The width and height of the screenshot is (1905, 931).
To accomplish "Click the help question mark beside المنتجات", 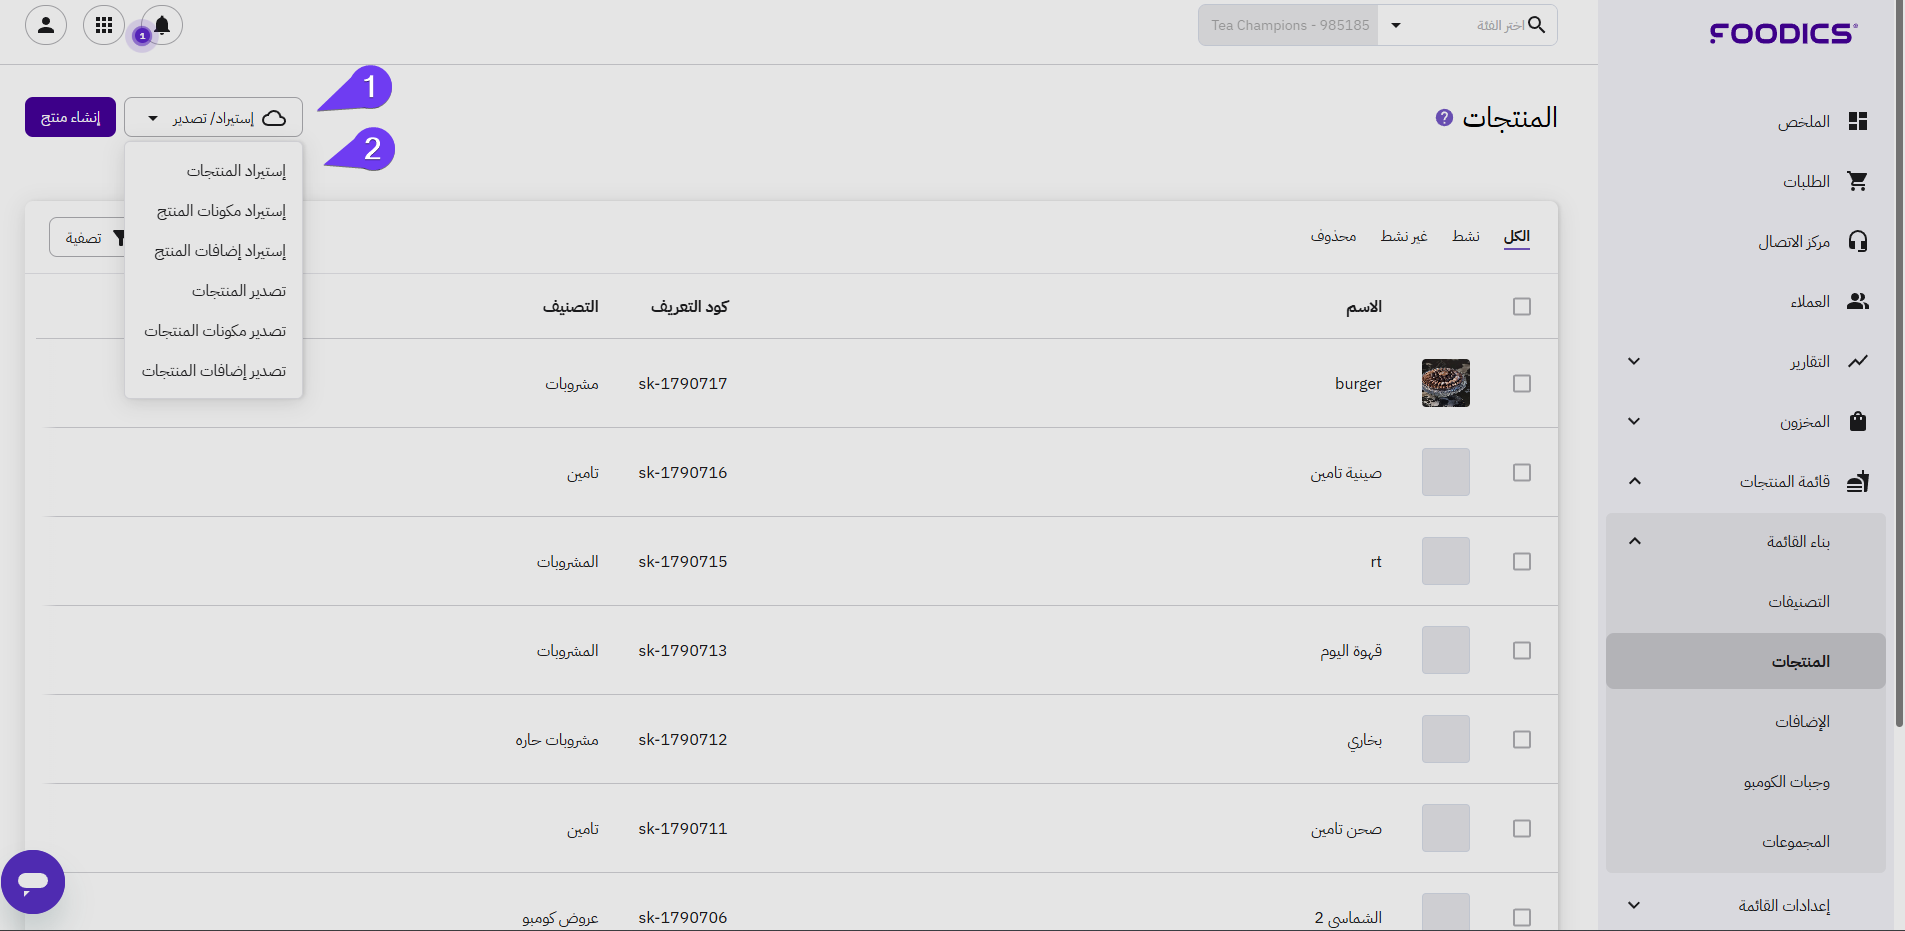I will click(1444, 118).
